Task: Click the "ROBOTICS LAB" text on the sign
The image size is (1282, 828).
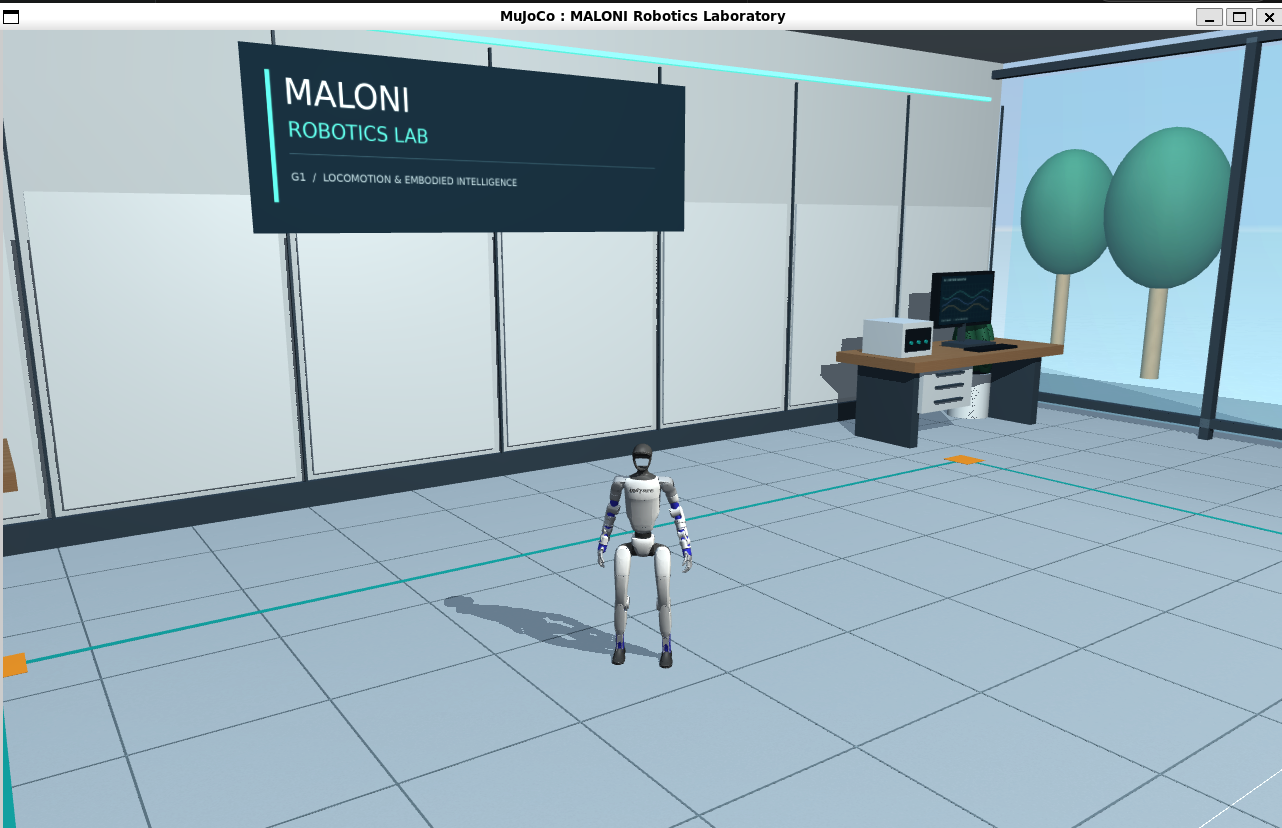Action: pyautogui.click(x=358, y=132)
